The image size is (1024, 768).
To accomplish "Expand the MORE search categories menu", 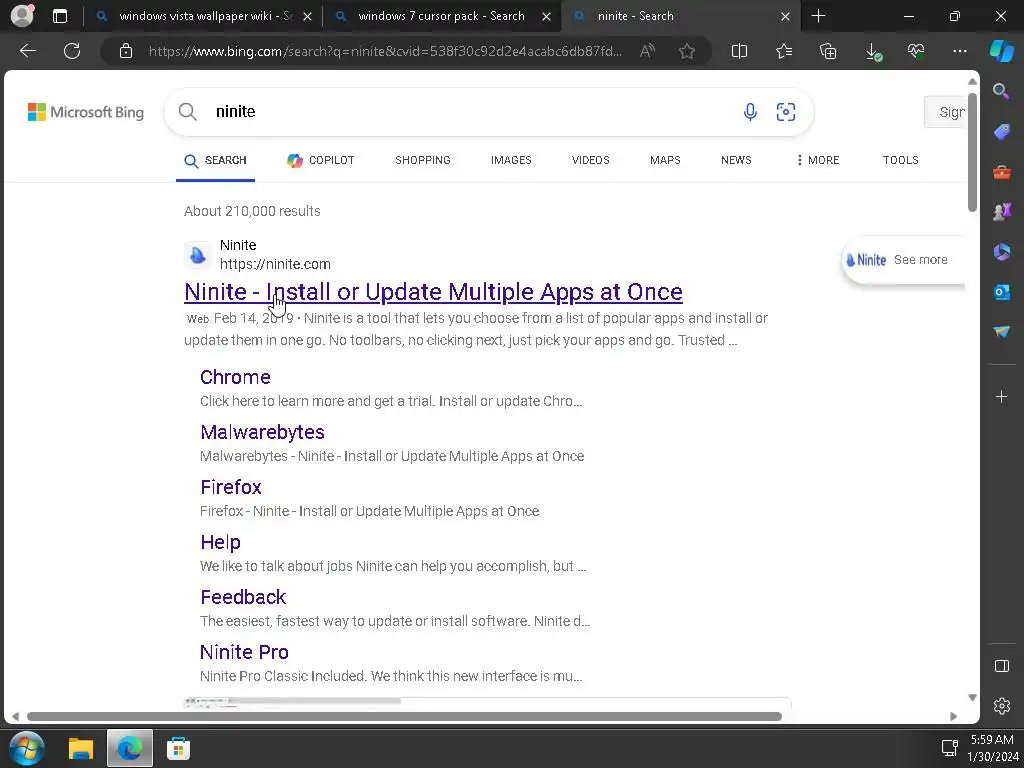I will coord(818,160).
